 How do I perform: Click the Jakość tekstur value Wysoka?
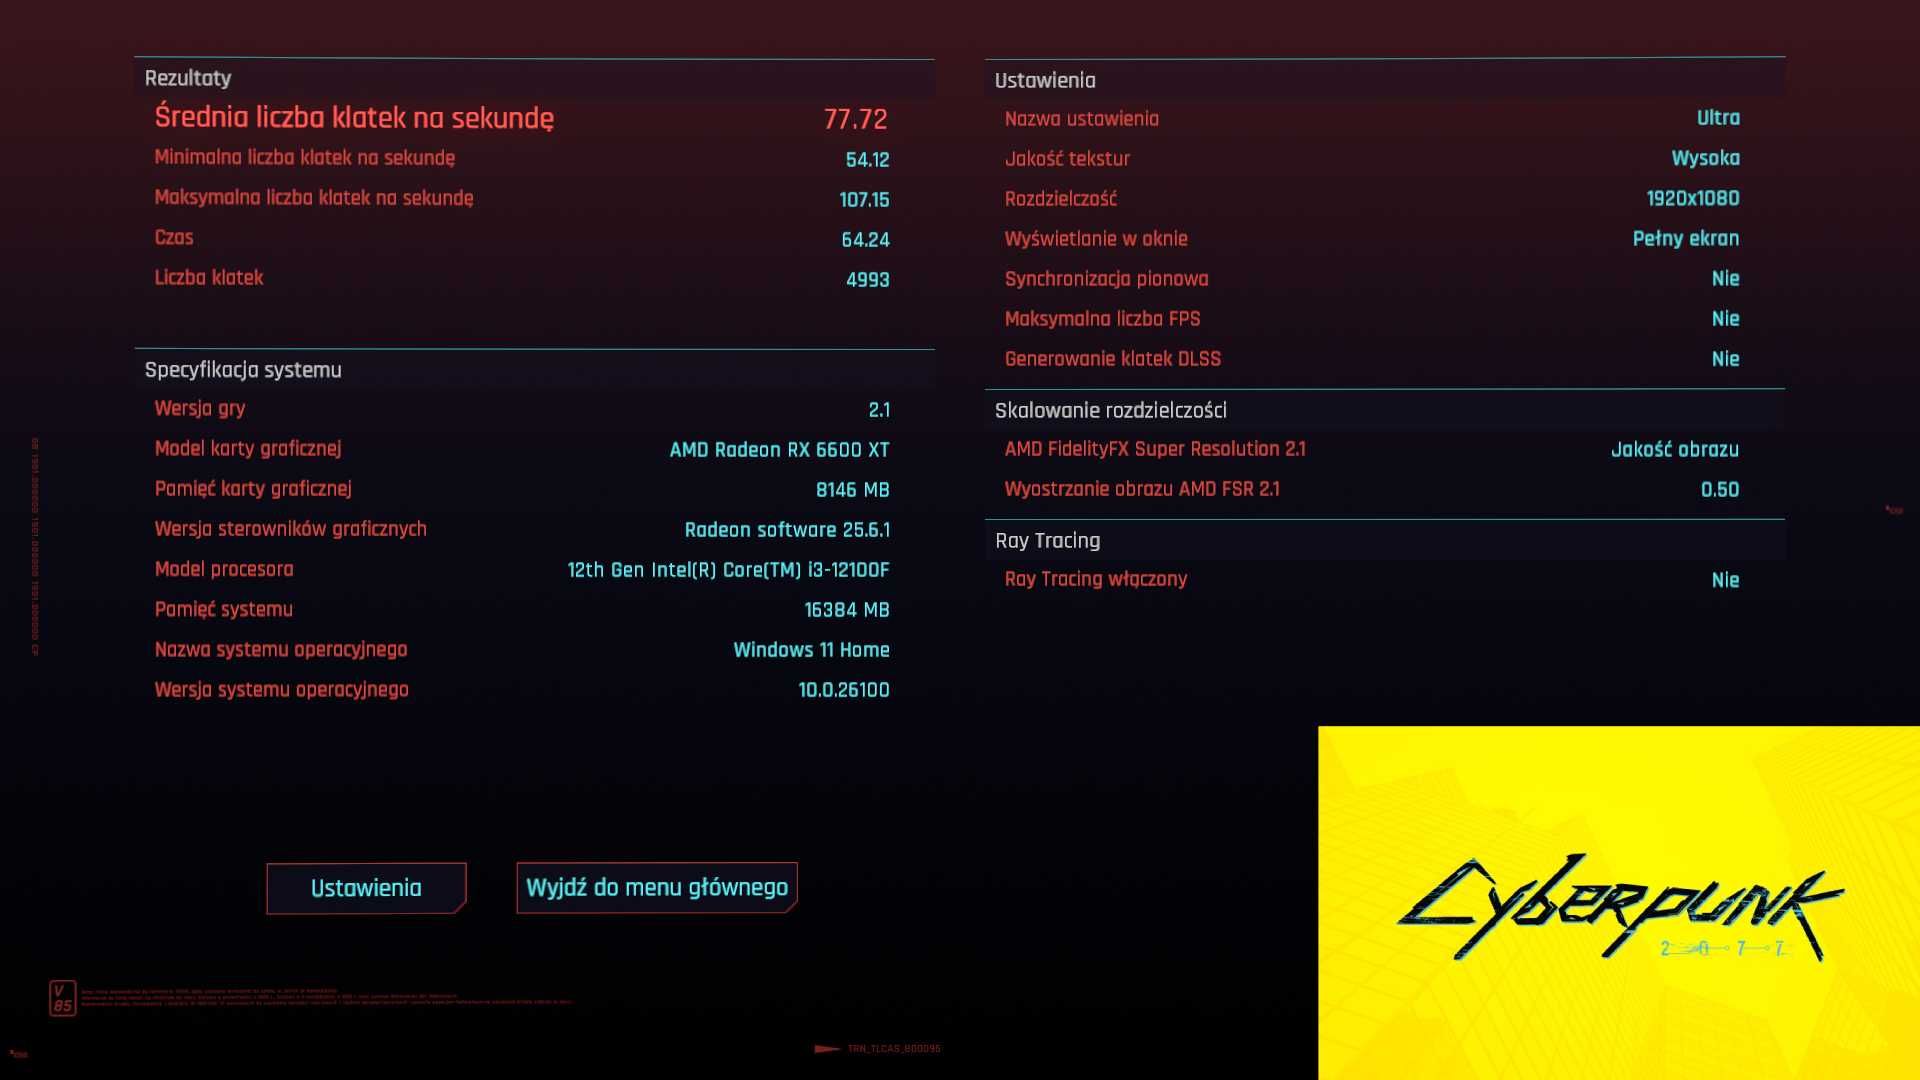click(x=1705, y=158)
